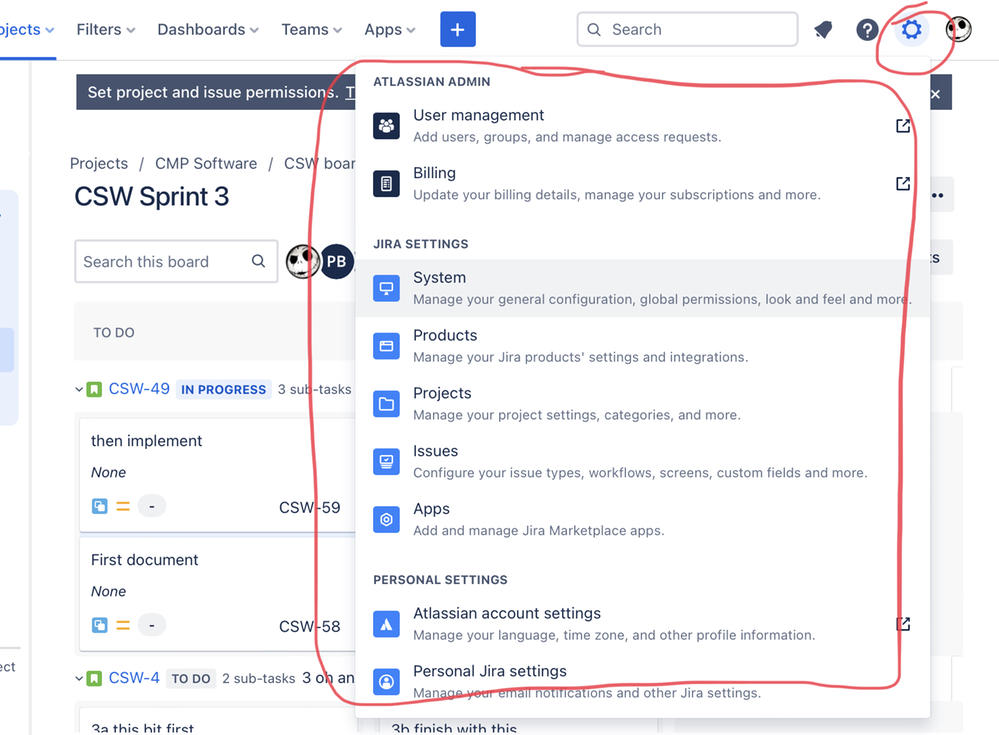Screen dimensions: 999x735
Task: Click the sub-task icon on CSW-59 card
Action: (99, 506)
